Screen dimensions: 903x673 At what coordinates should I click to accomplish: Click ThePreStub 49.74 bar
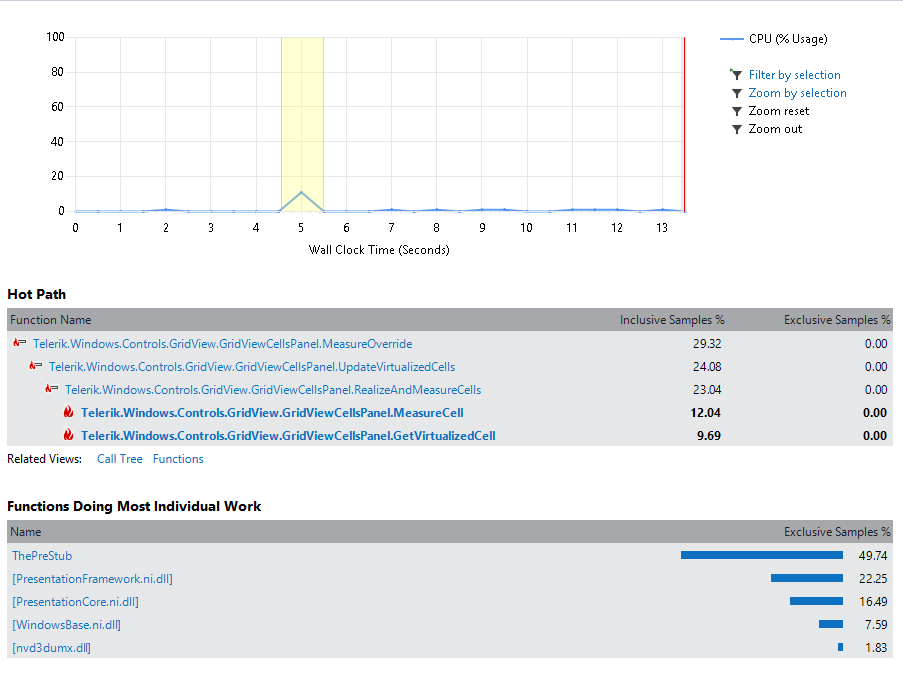point(762,555)
